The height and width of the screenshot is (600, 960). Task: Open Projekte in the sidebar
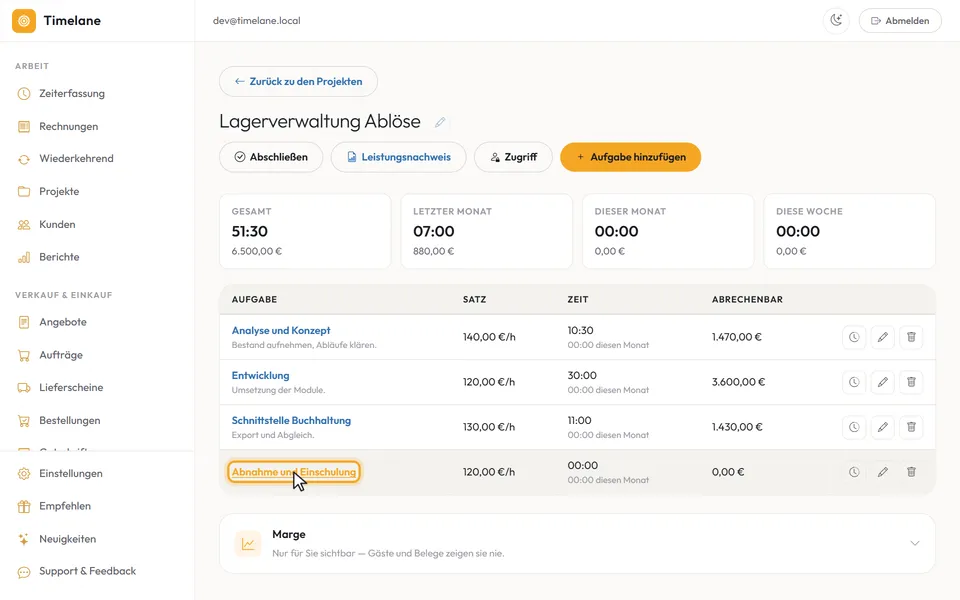pyautogui.click(x=59, y=192)
